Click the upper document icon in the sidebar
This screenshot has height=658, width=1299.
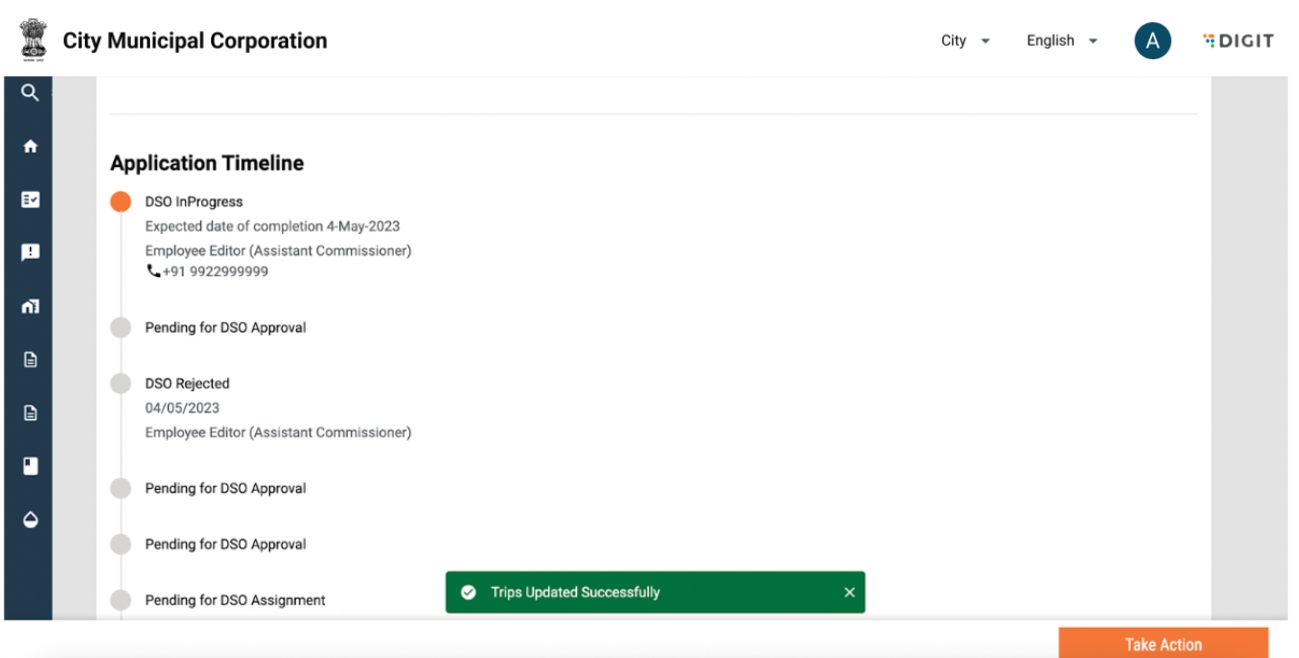(30, 360)
